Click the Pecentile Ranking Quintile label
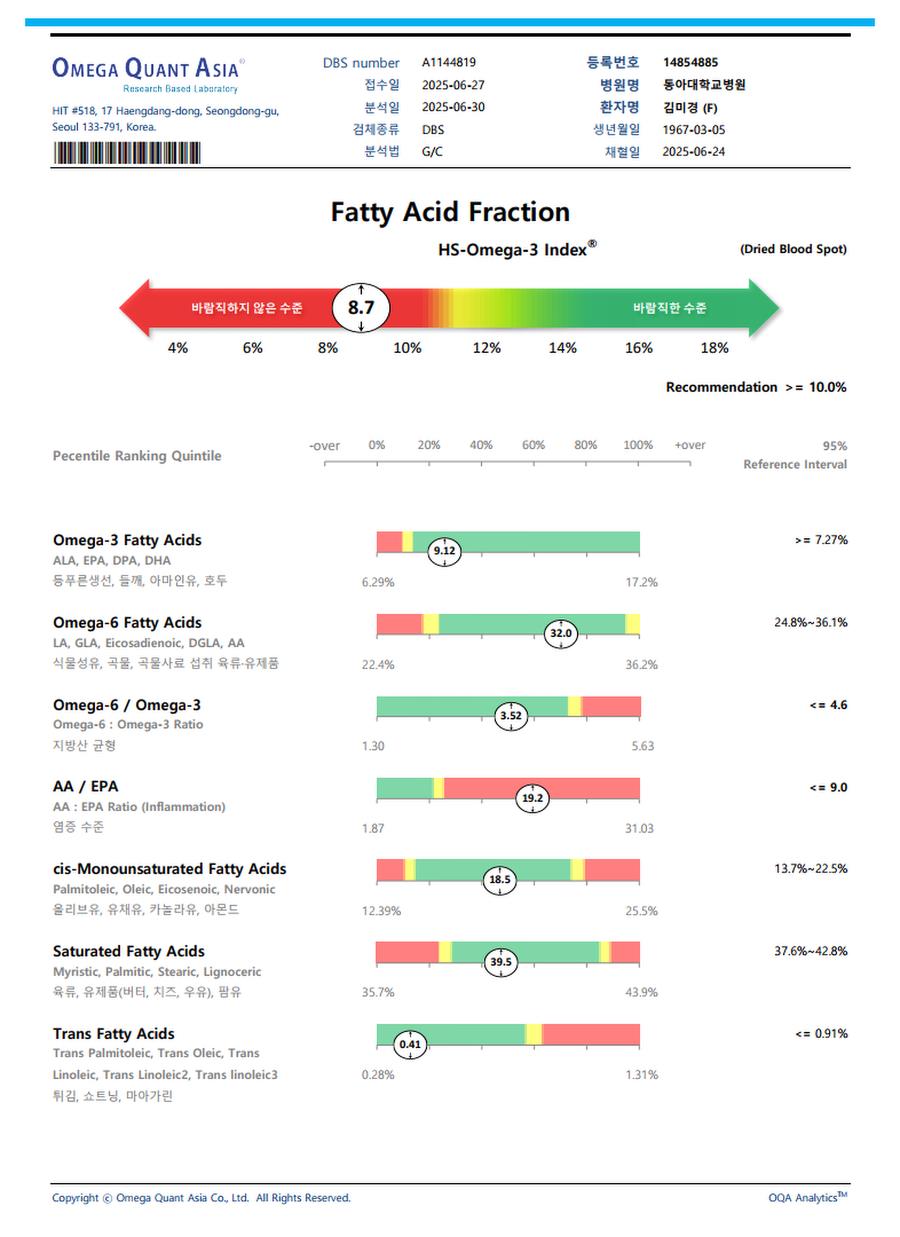The image size is (900, 1237). (x=137, y=456)
